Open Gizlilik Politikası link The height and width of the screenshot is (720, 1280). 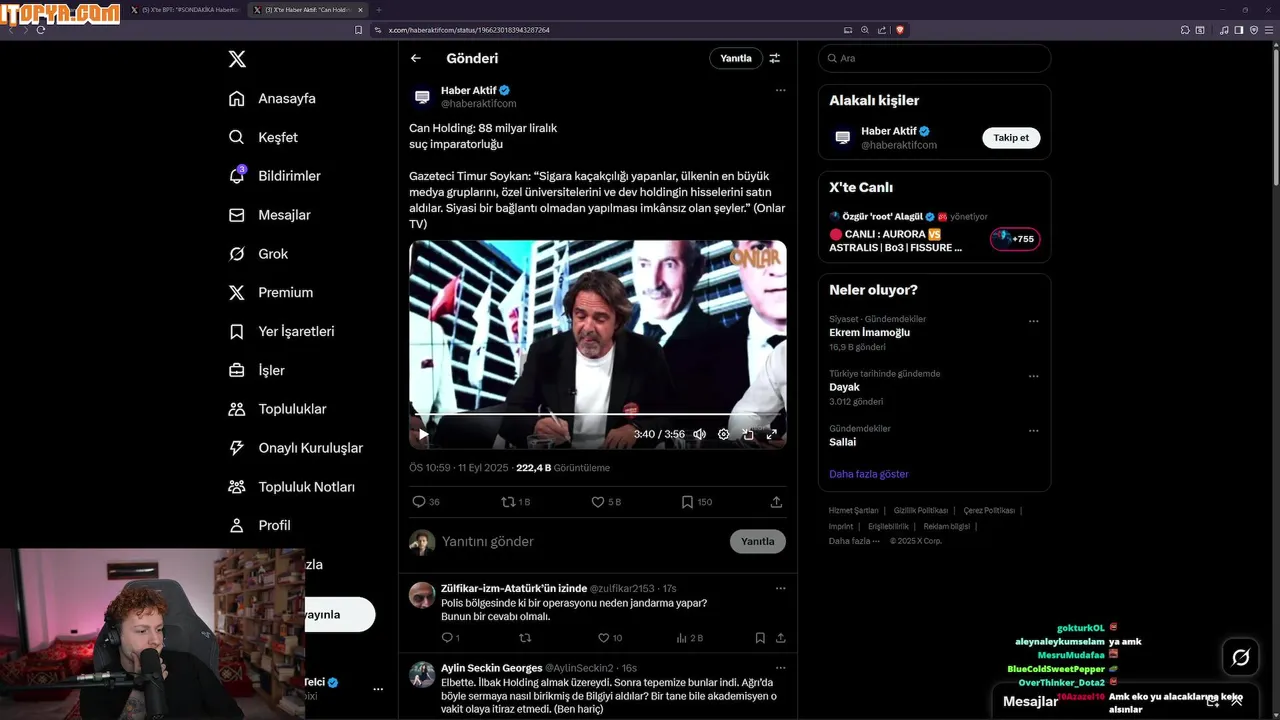pyautogui.click(x=920, y=511)
